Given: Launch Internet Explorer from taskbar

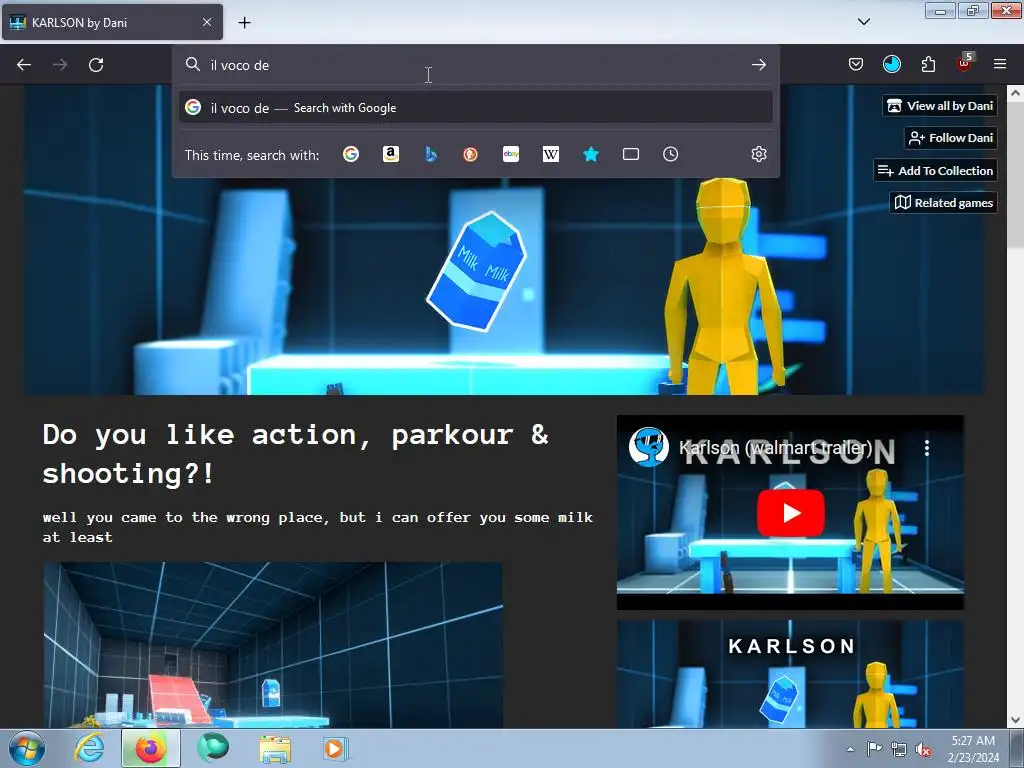Looking at the screenshot, I should 89,748.
